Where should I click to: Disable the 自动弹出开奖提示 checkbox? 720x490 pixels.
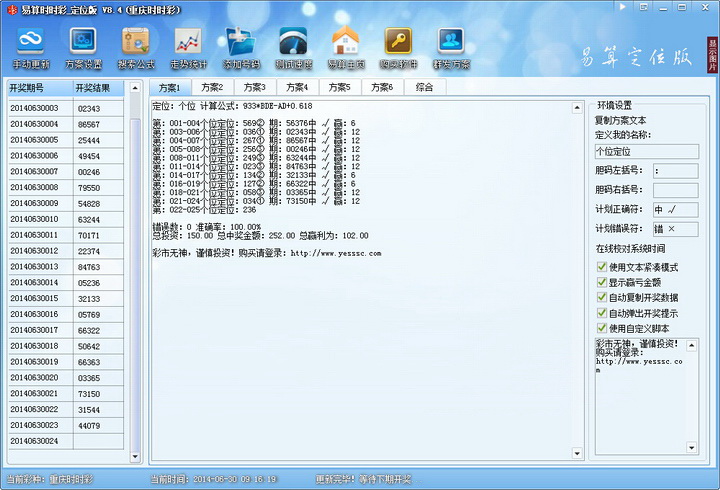[x=602, y=312]
